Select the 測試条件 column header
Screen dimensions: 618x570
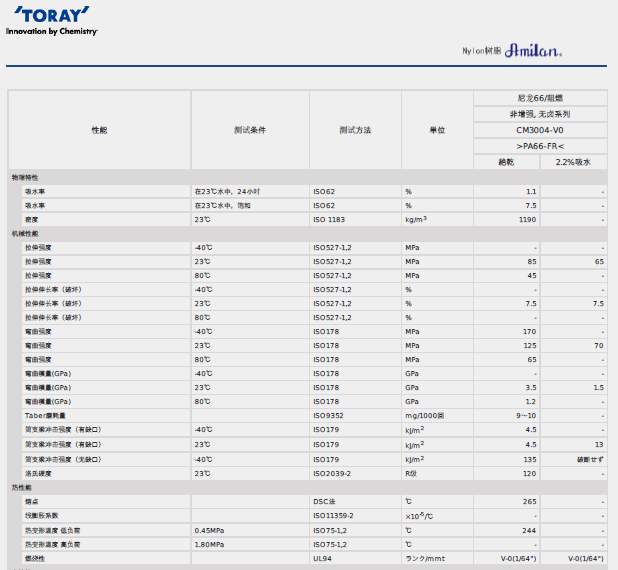pos(250,130)
